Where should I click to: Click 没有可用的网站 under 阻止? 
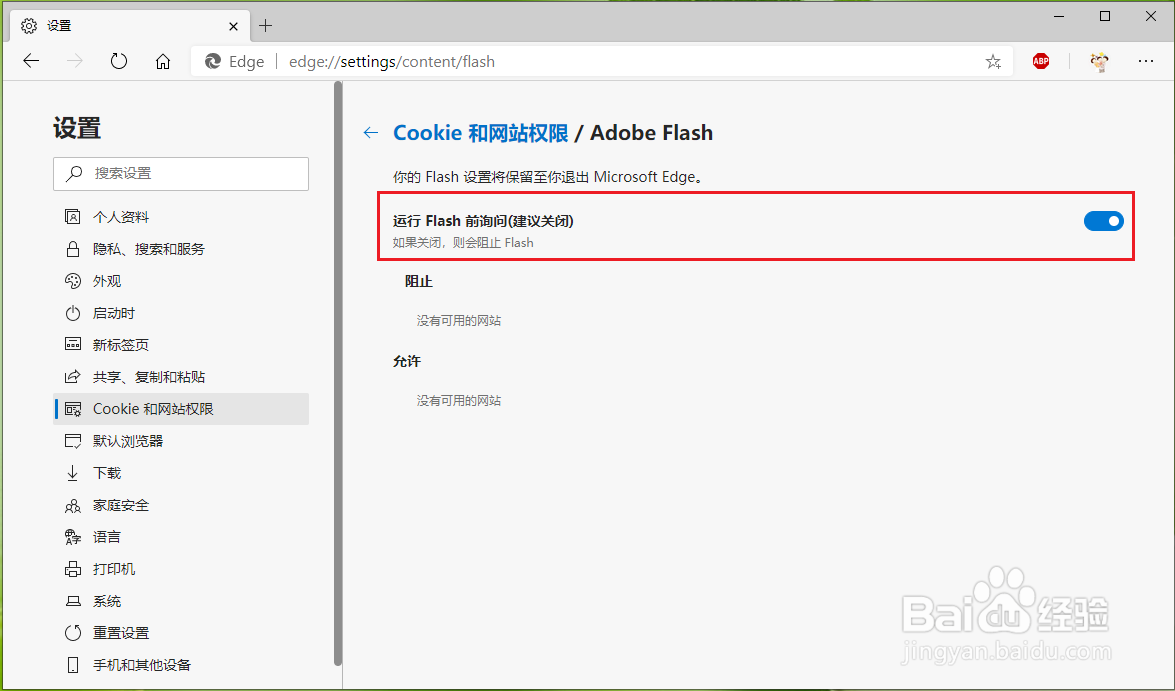[459, 321]
